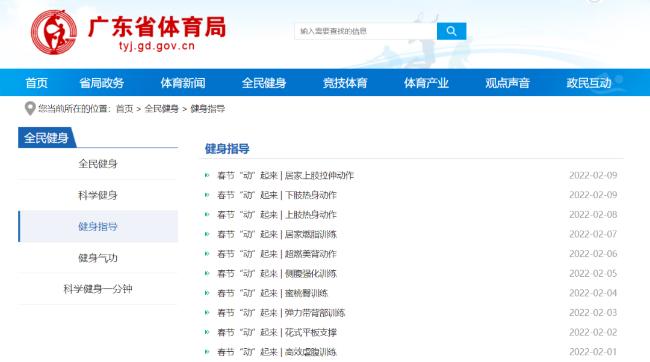Click the date 2022-02-01
The image size is (650, 362).
(x=593, y=352)
